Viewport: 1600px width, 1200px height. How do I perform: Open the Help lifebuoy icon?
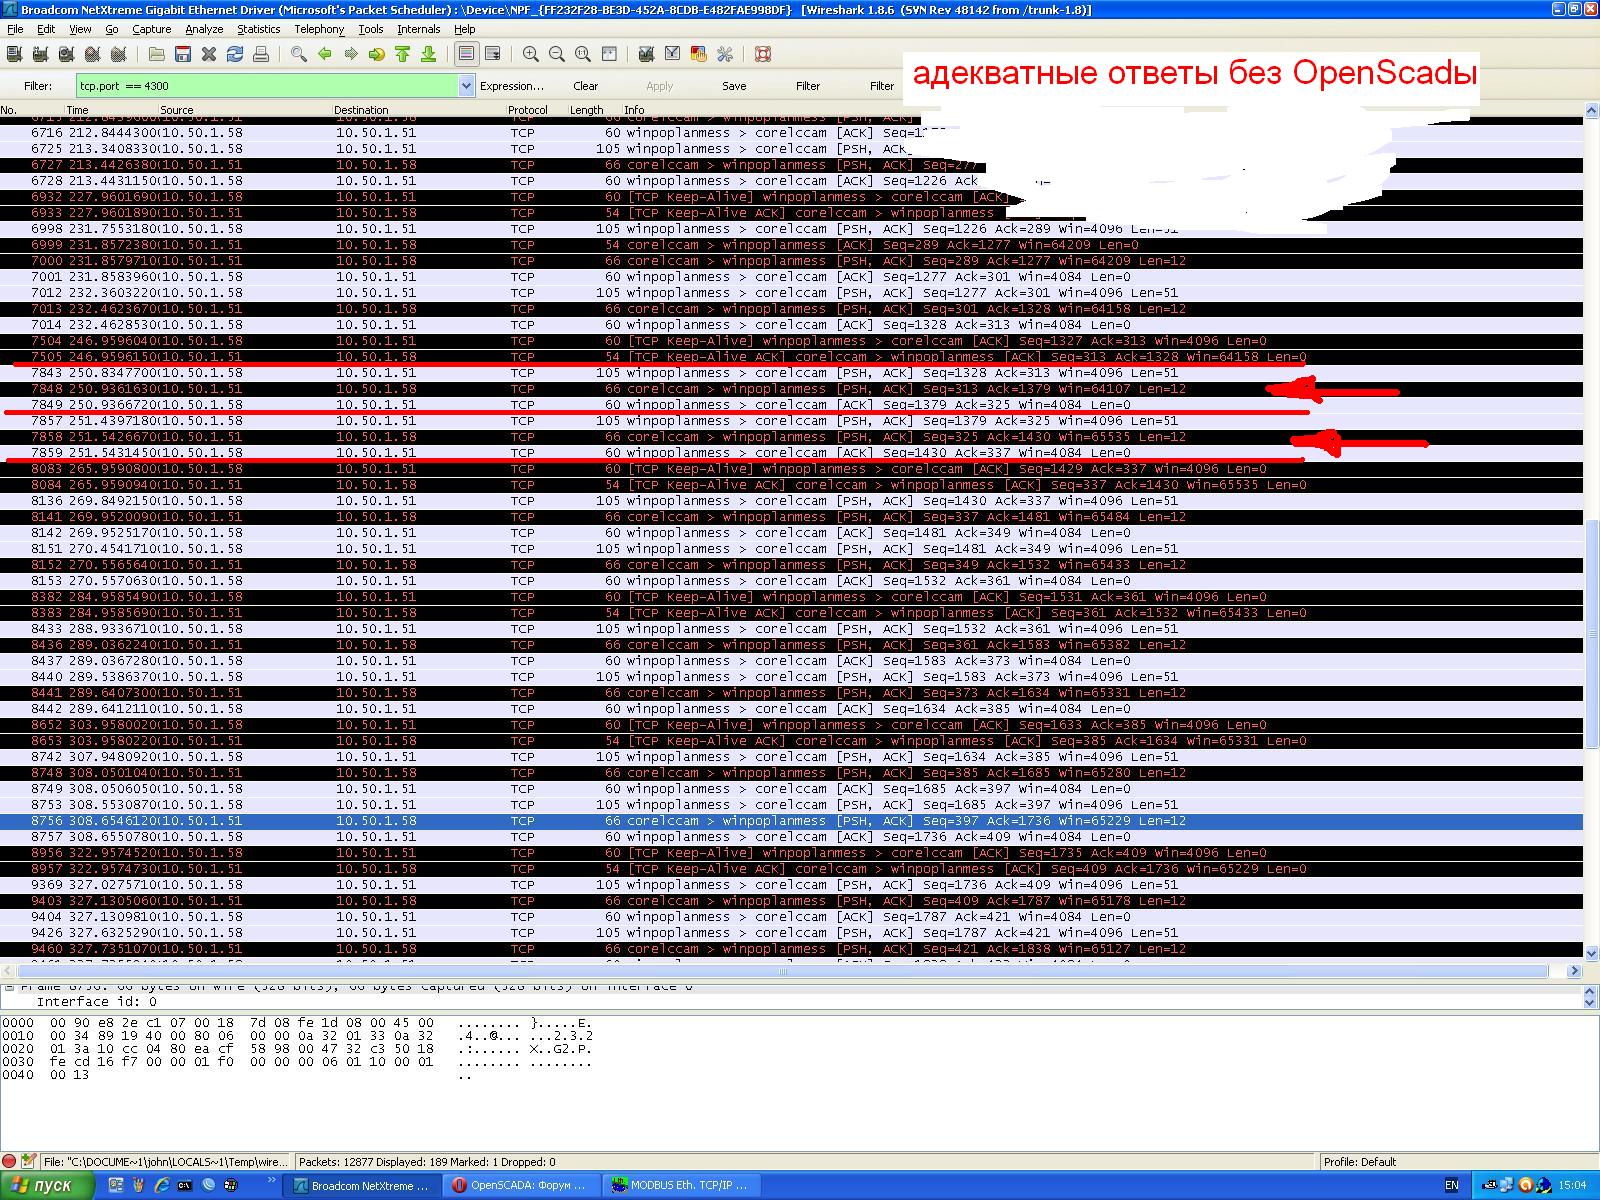763,54
